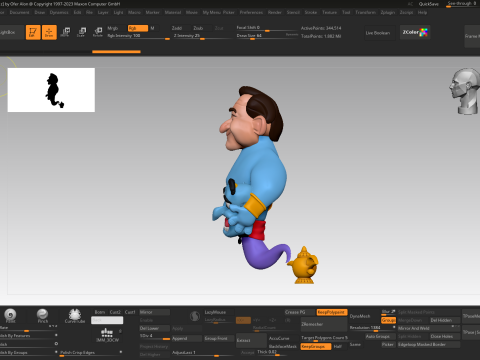
Task: Toggle KeepPolypaint option
Action: point(332,312)
